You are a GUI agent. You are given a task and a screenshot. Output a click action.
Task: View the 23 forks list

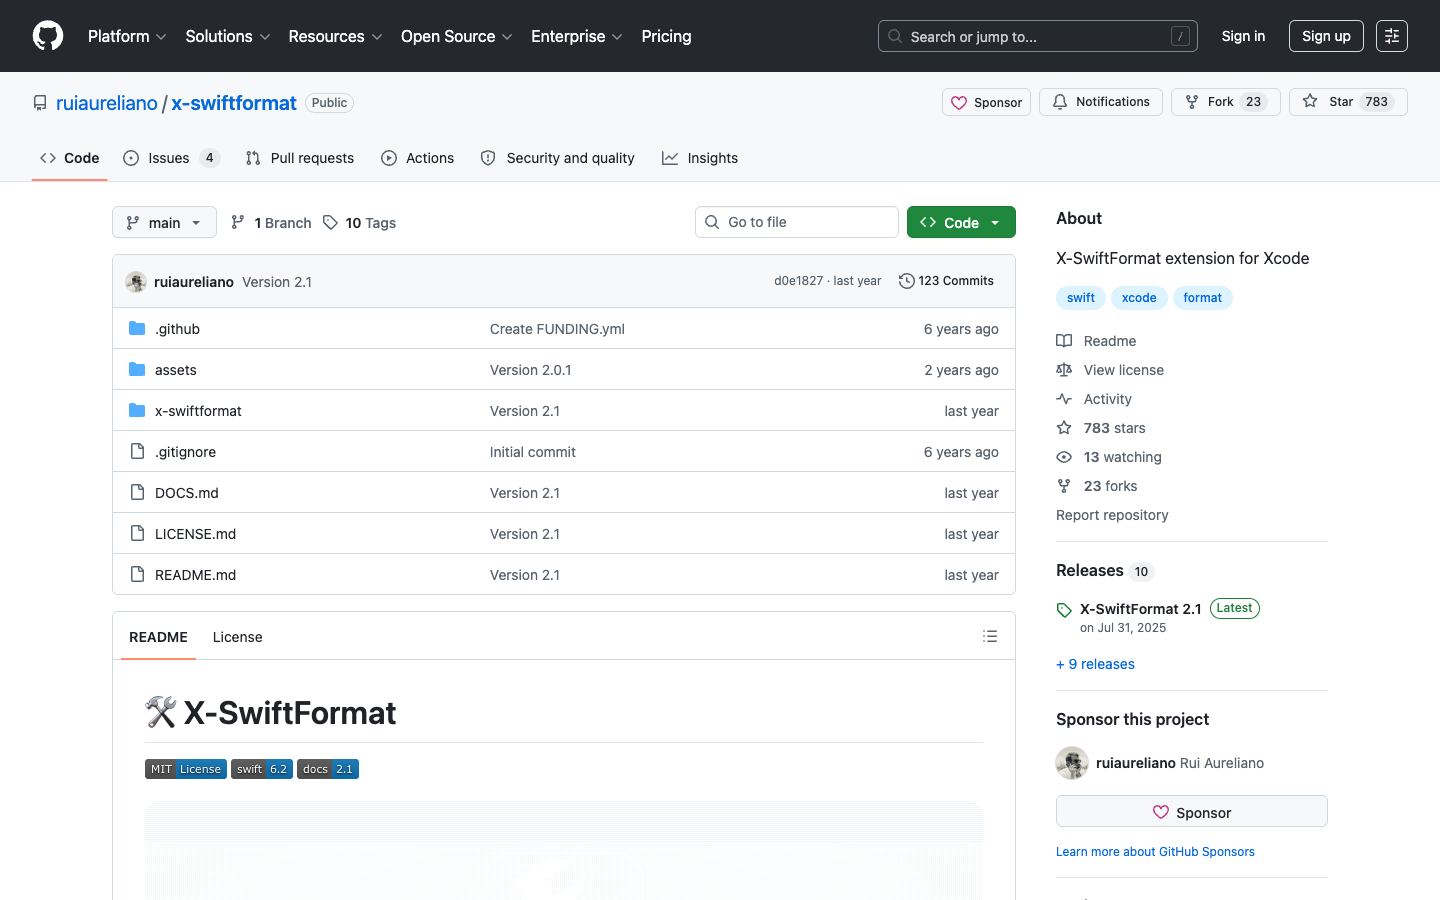pos(1098,486)
